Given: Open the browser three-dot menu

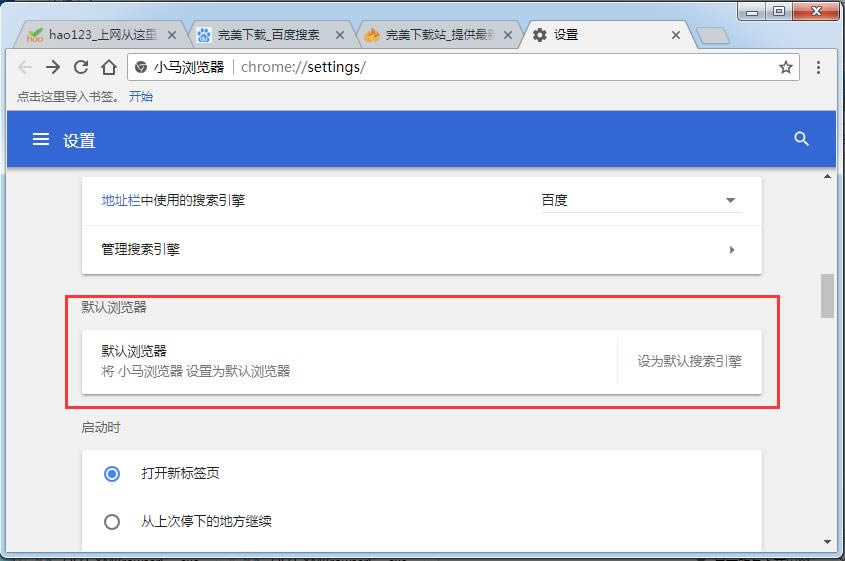Looking at the screenshot, I should (818, 67).
